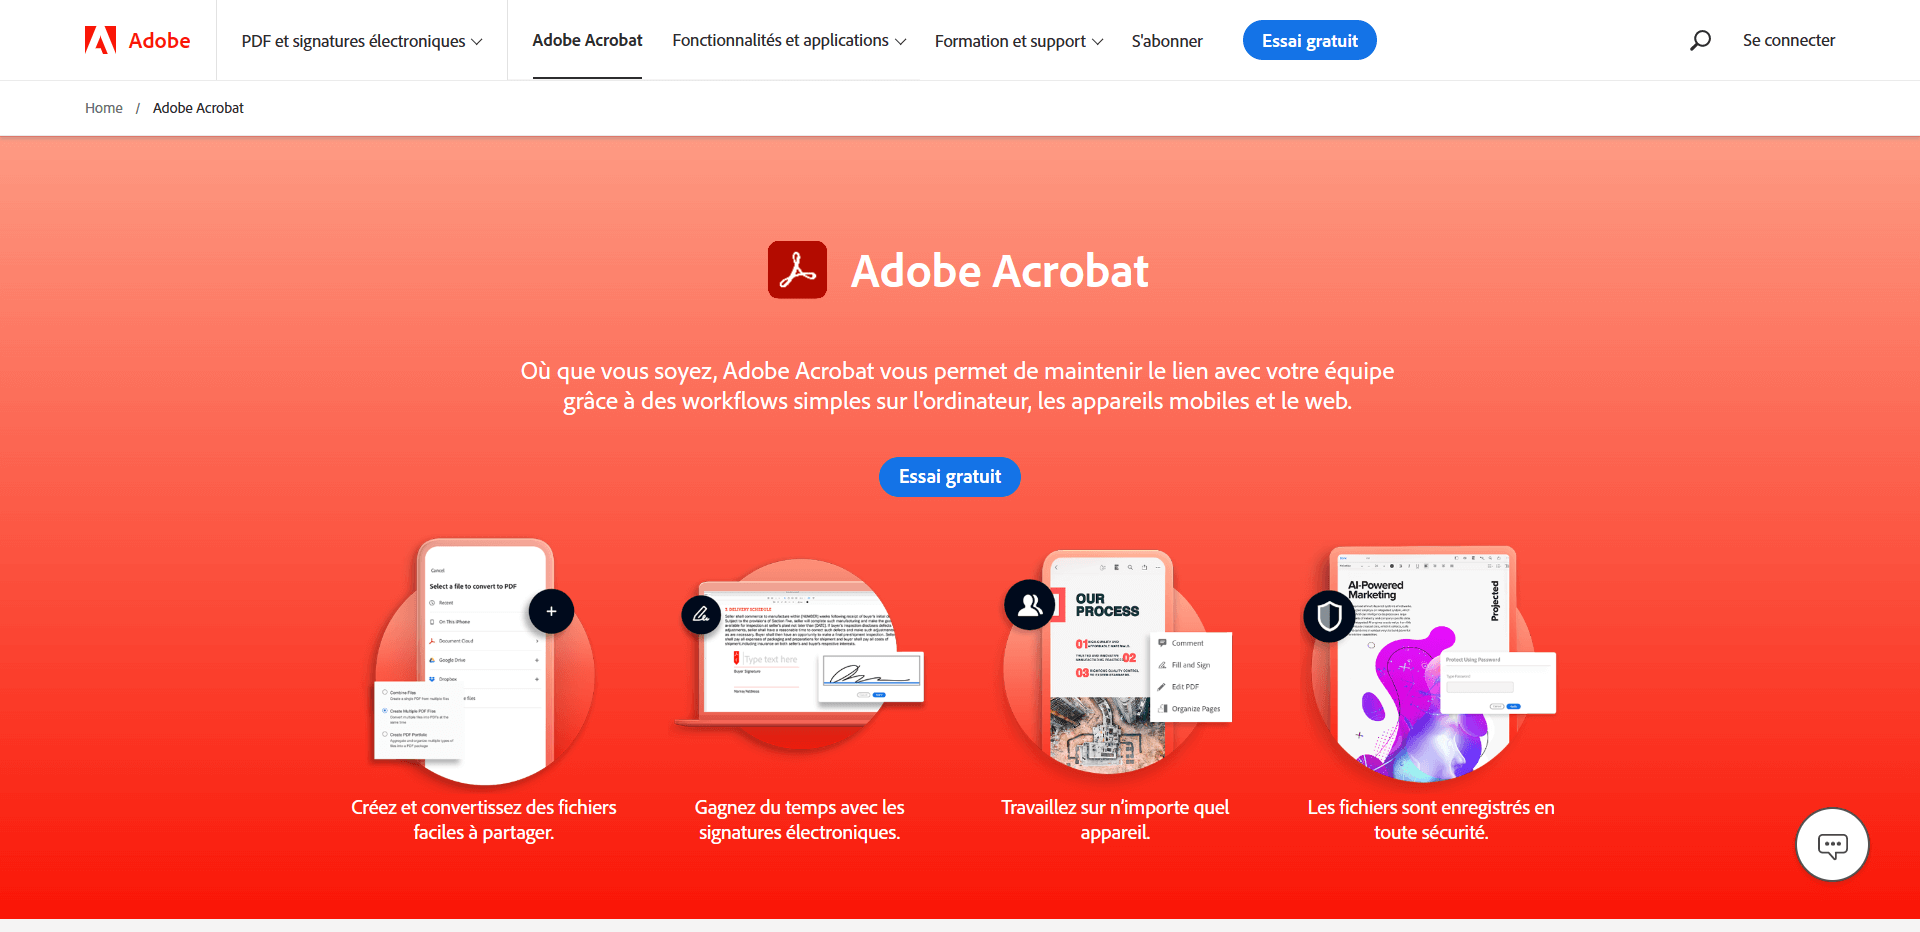The height and width of the screenshot is (932, 1920).
Task: Click the user profile circle icon
Action: pos(1029,604)
